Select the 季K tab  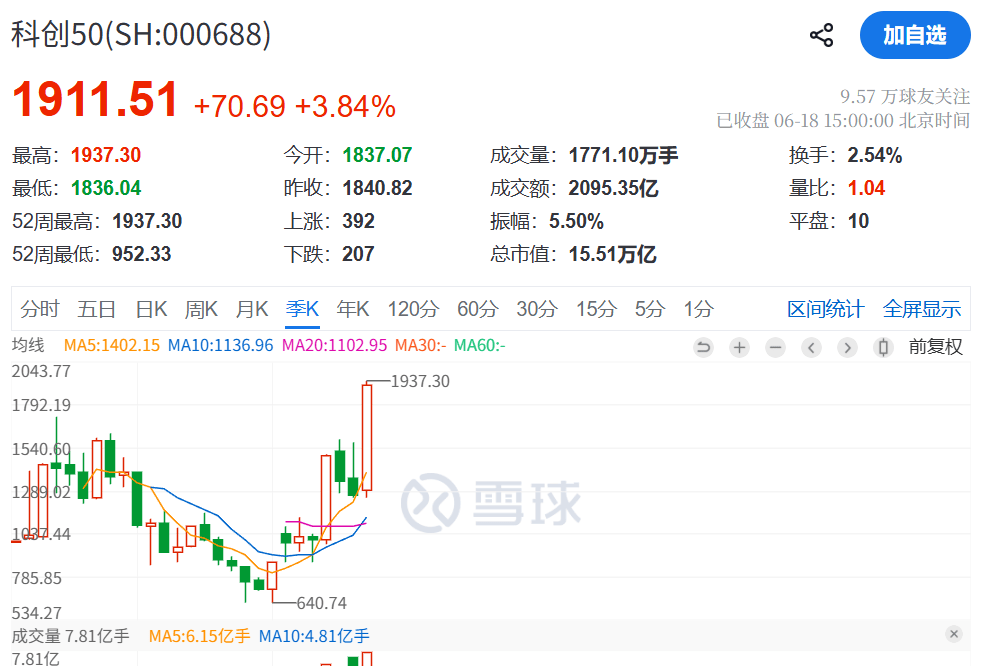[x=302, y=309]
